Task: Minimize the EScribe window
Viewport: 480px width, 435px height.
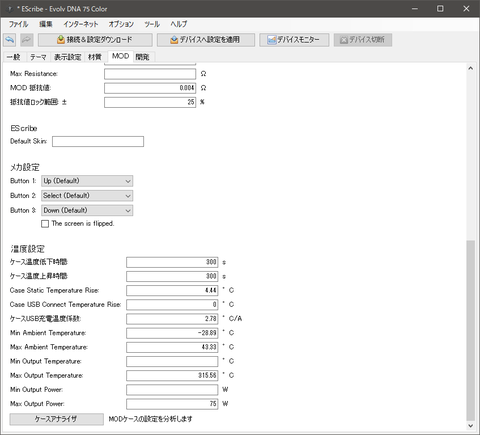Action: [x=415, y=9]
